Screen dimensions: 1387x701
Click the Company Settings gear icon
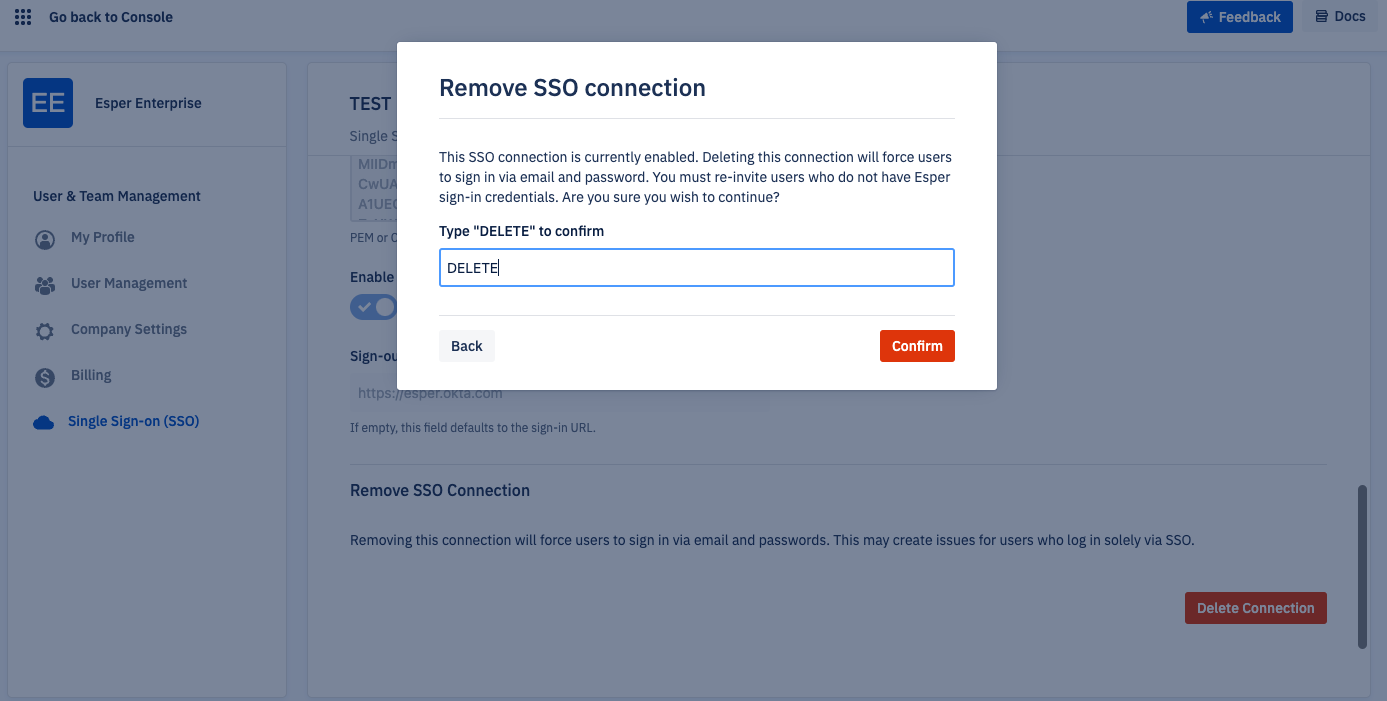45,331
